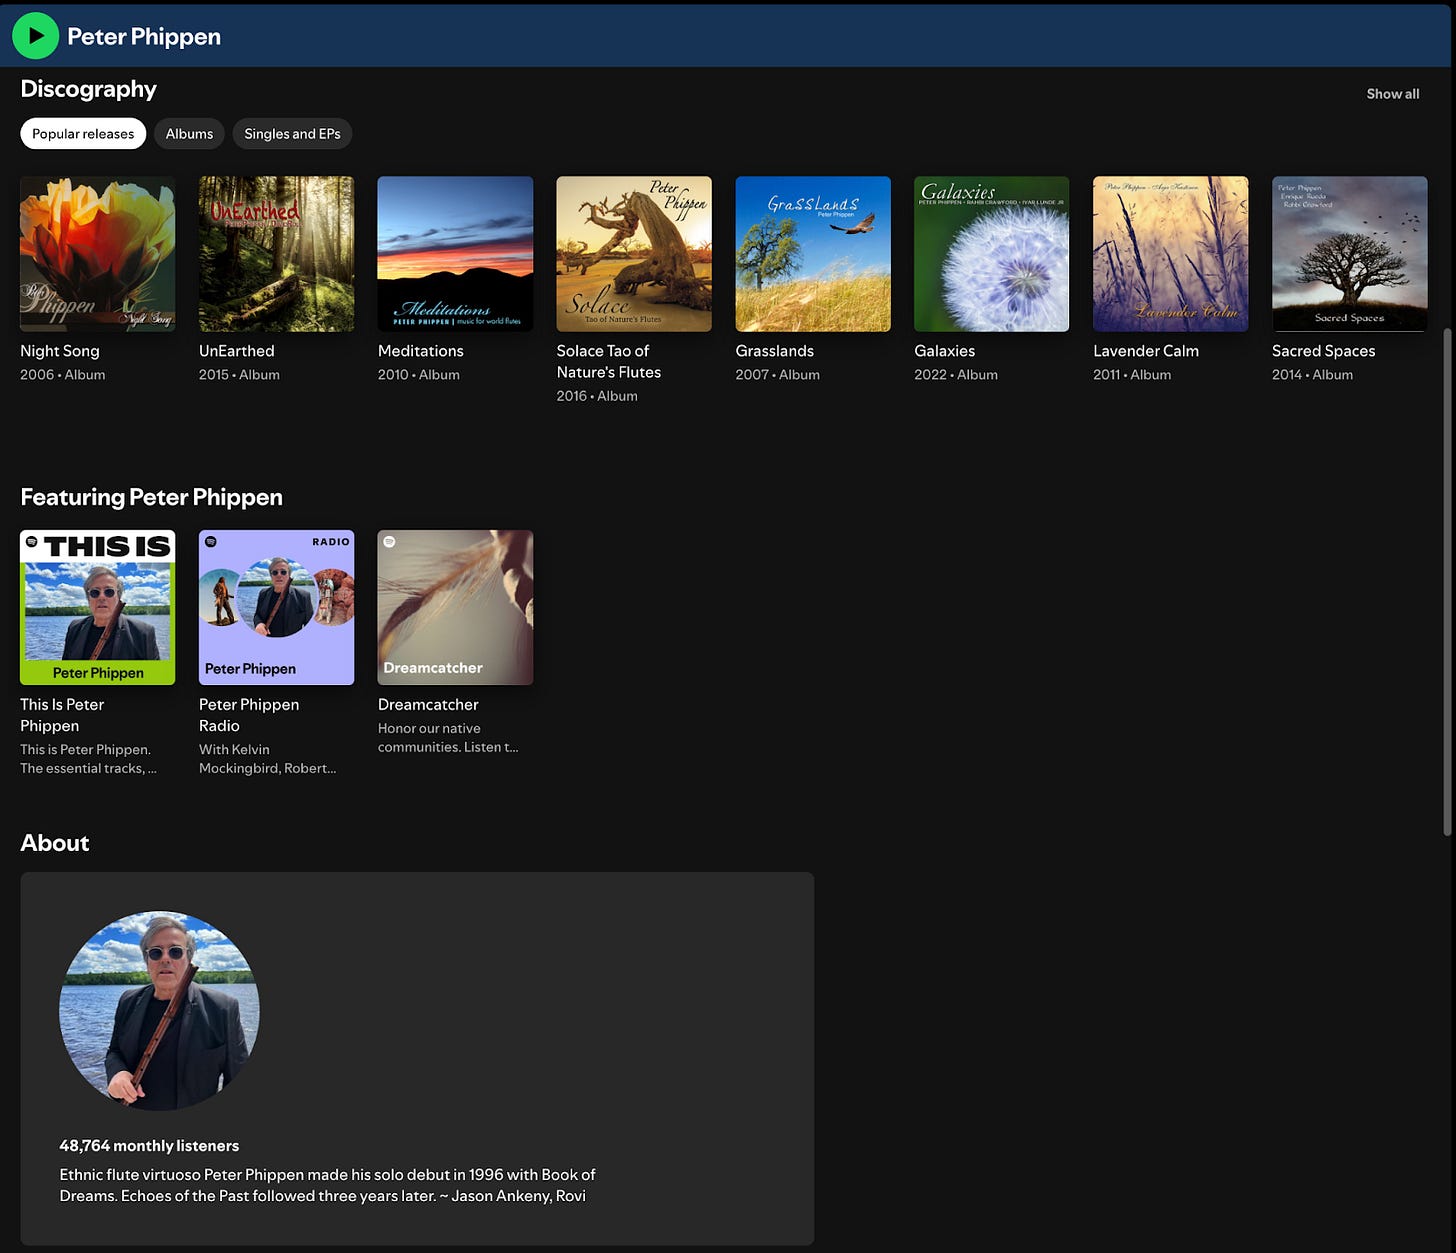Open the Night Song album cover
Image resolution: width=1456 pixels, height=1253 pixels.
pyautogui.click(x=98, y=254)
